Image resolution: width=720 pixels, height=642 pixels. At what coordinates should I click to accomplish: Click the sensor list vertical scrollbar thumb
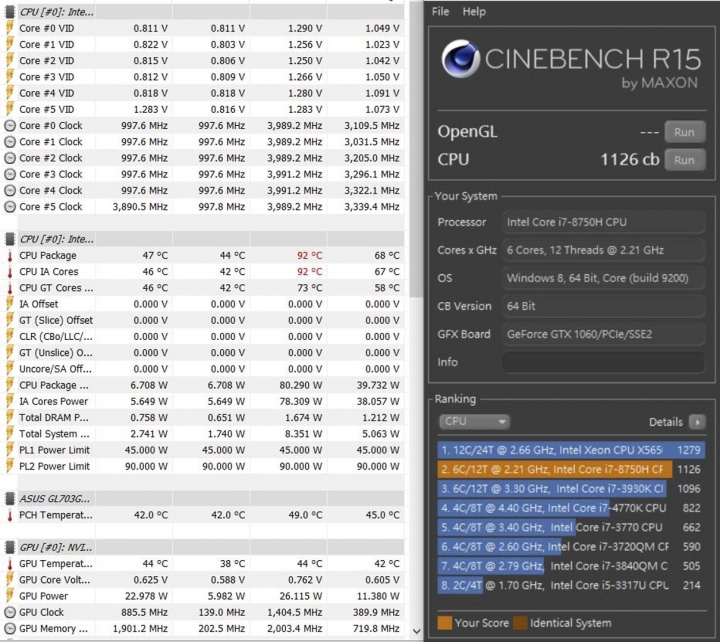[x=416, y=151]
